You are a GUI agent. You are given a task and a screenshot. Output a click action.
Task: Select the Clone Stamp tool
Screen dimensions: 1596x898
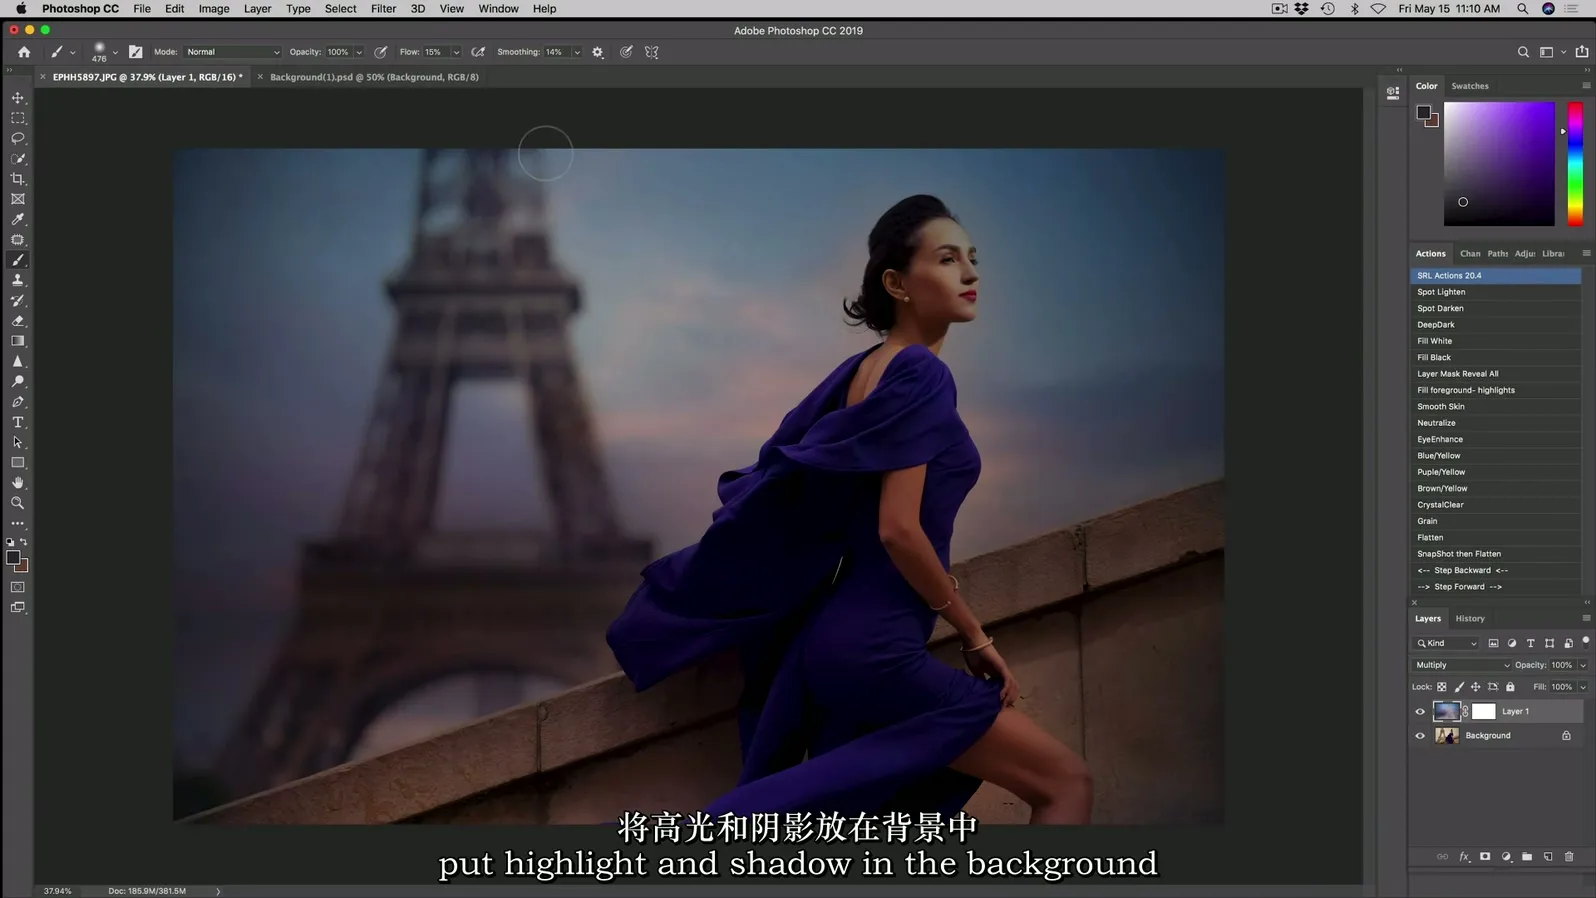click(18, 281)
